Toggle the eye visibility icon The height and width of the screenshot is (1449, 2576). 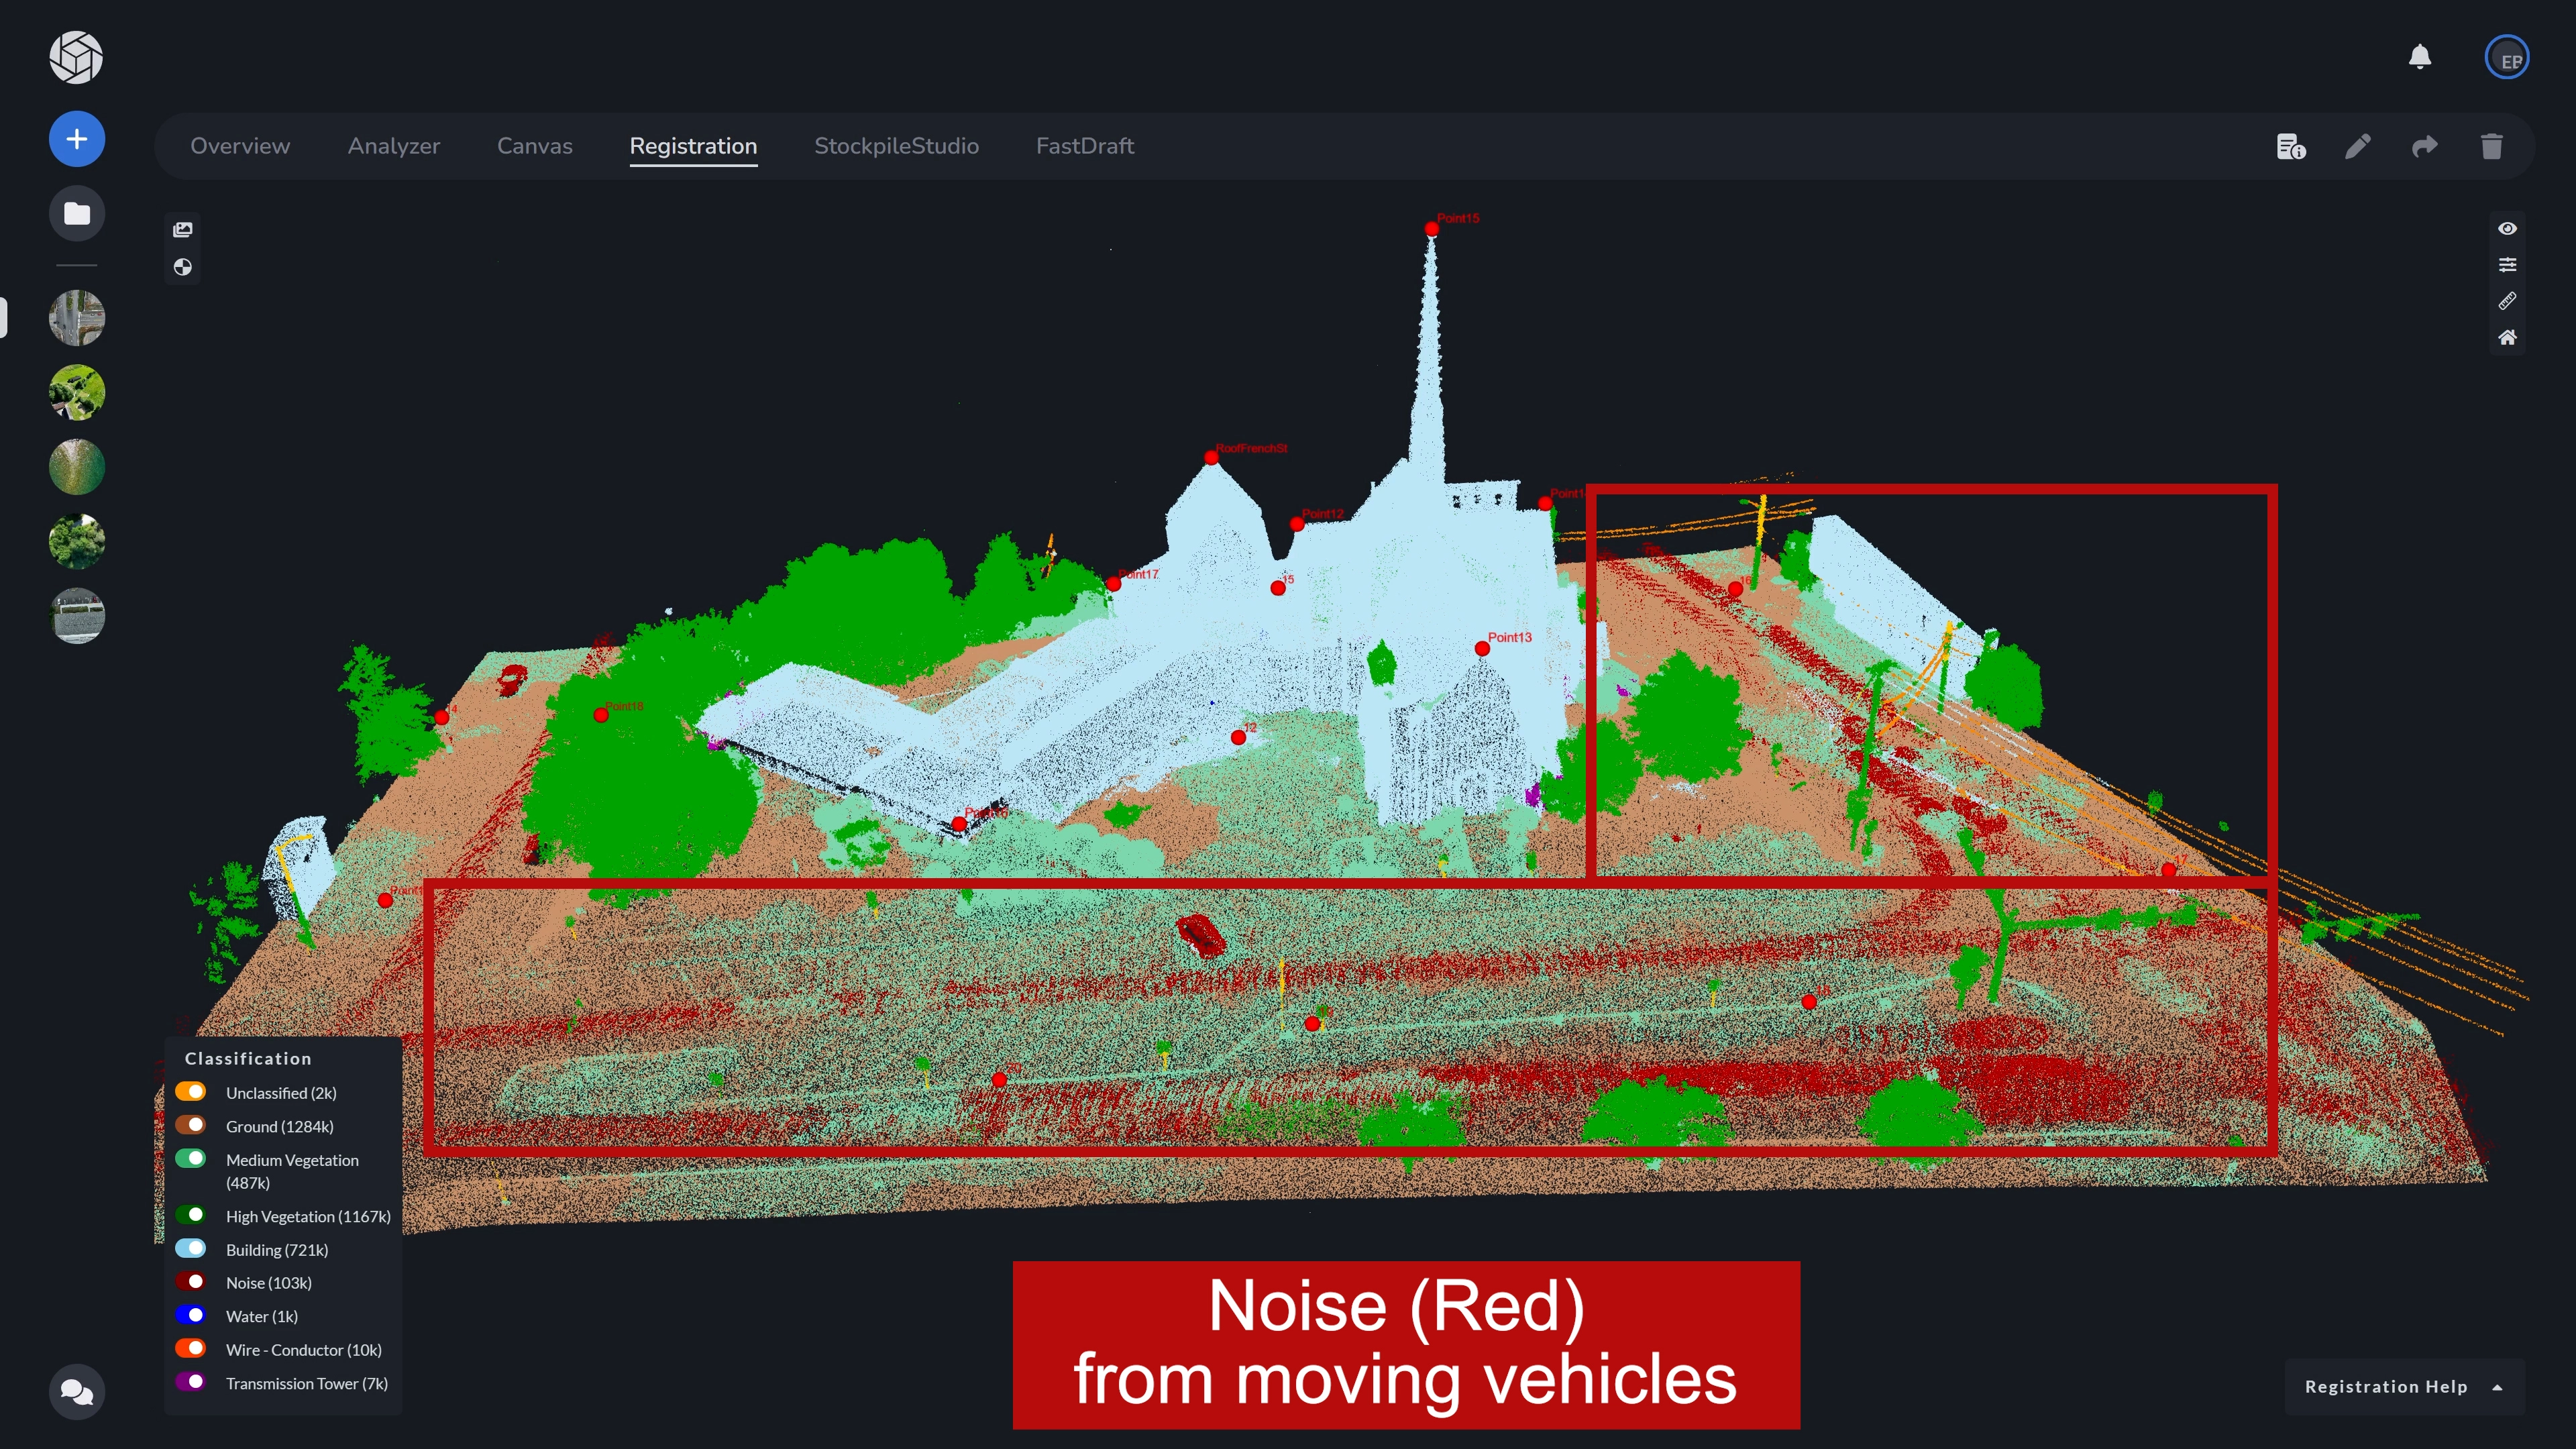[x=2507, y=228]
